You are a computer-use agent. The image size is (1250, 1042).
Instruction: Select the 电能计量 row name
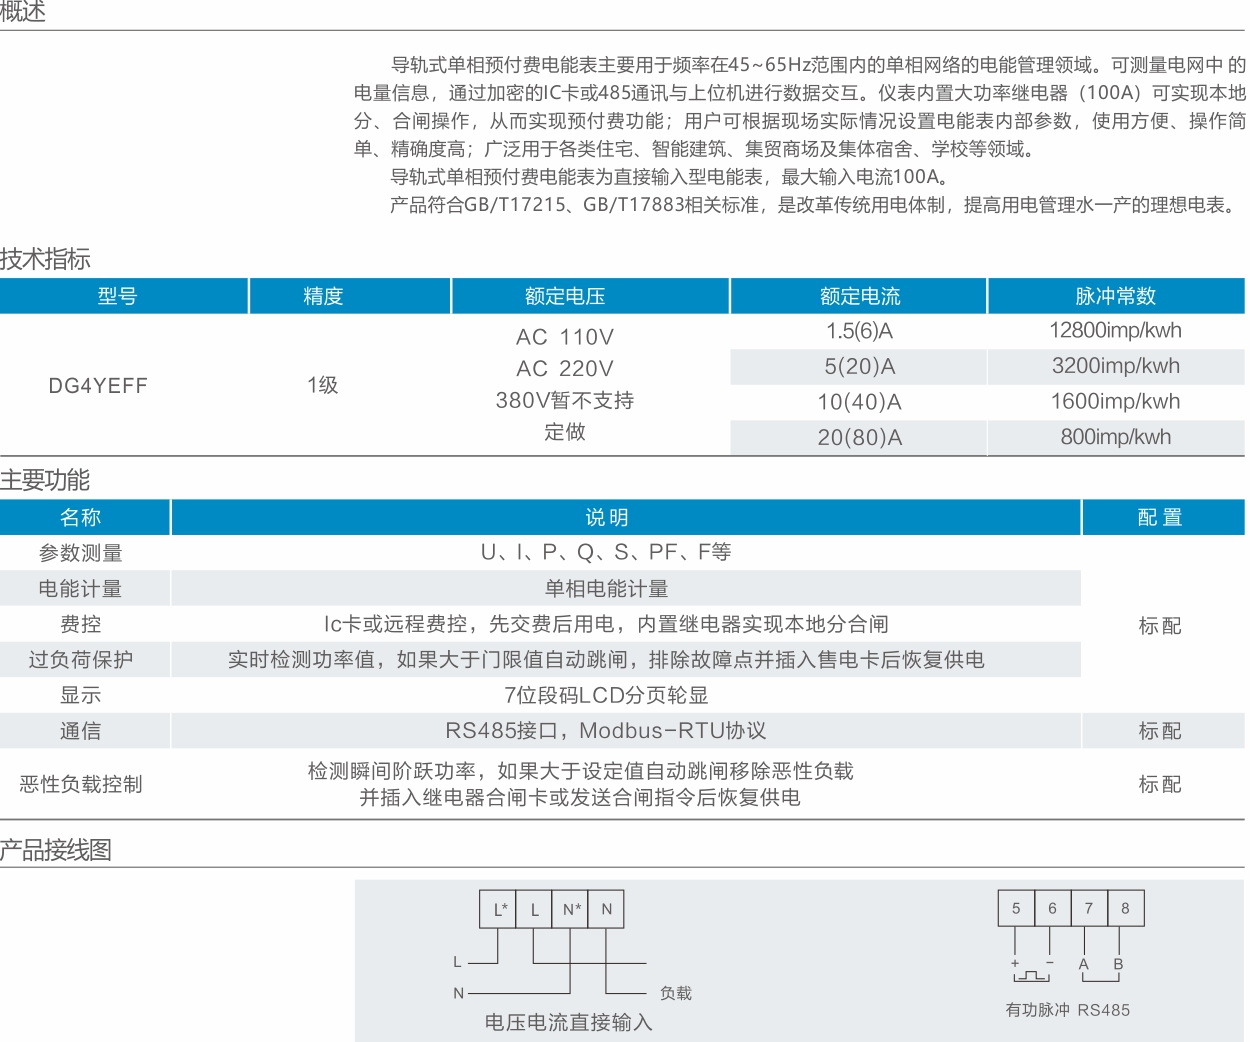coord(81,589)
